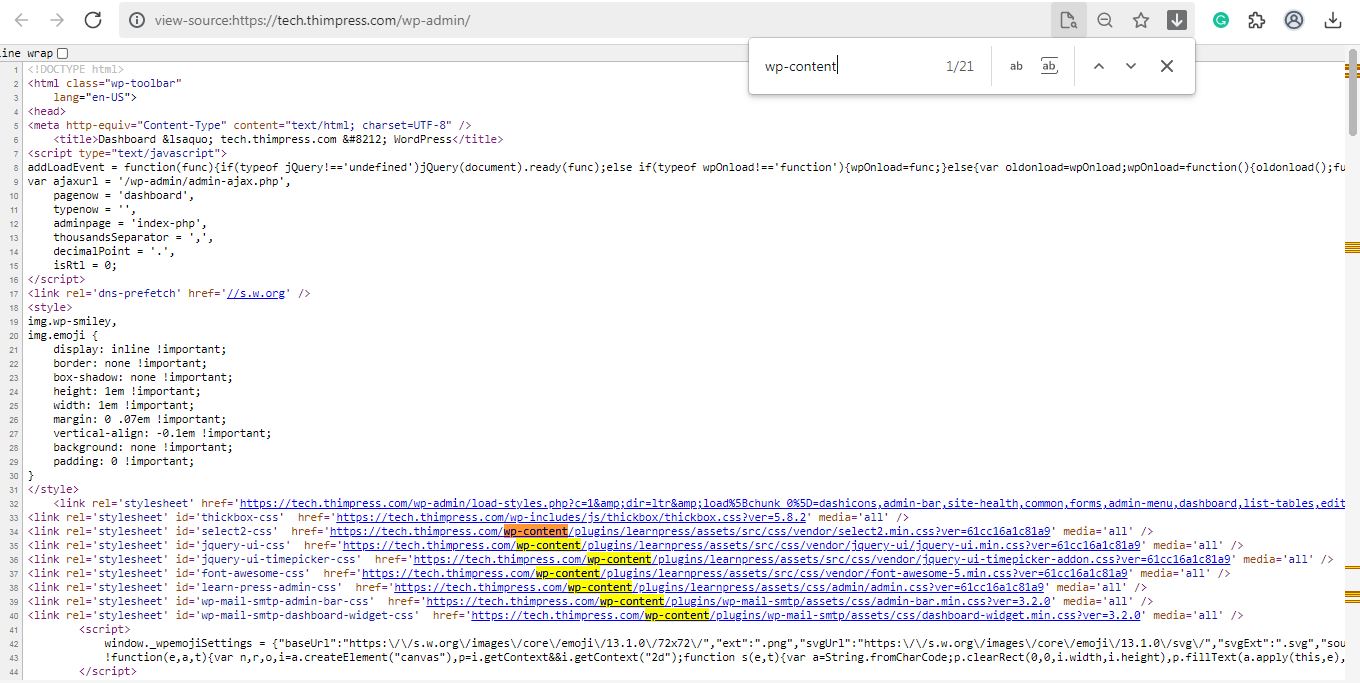The height and width of the screenshot is (683, 1360).
Task: Enable the line wrap checkbox
Action: pyautogui.click(x=63, y=53)
